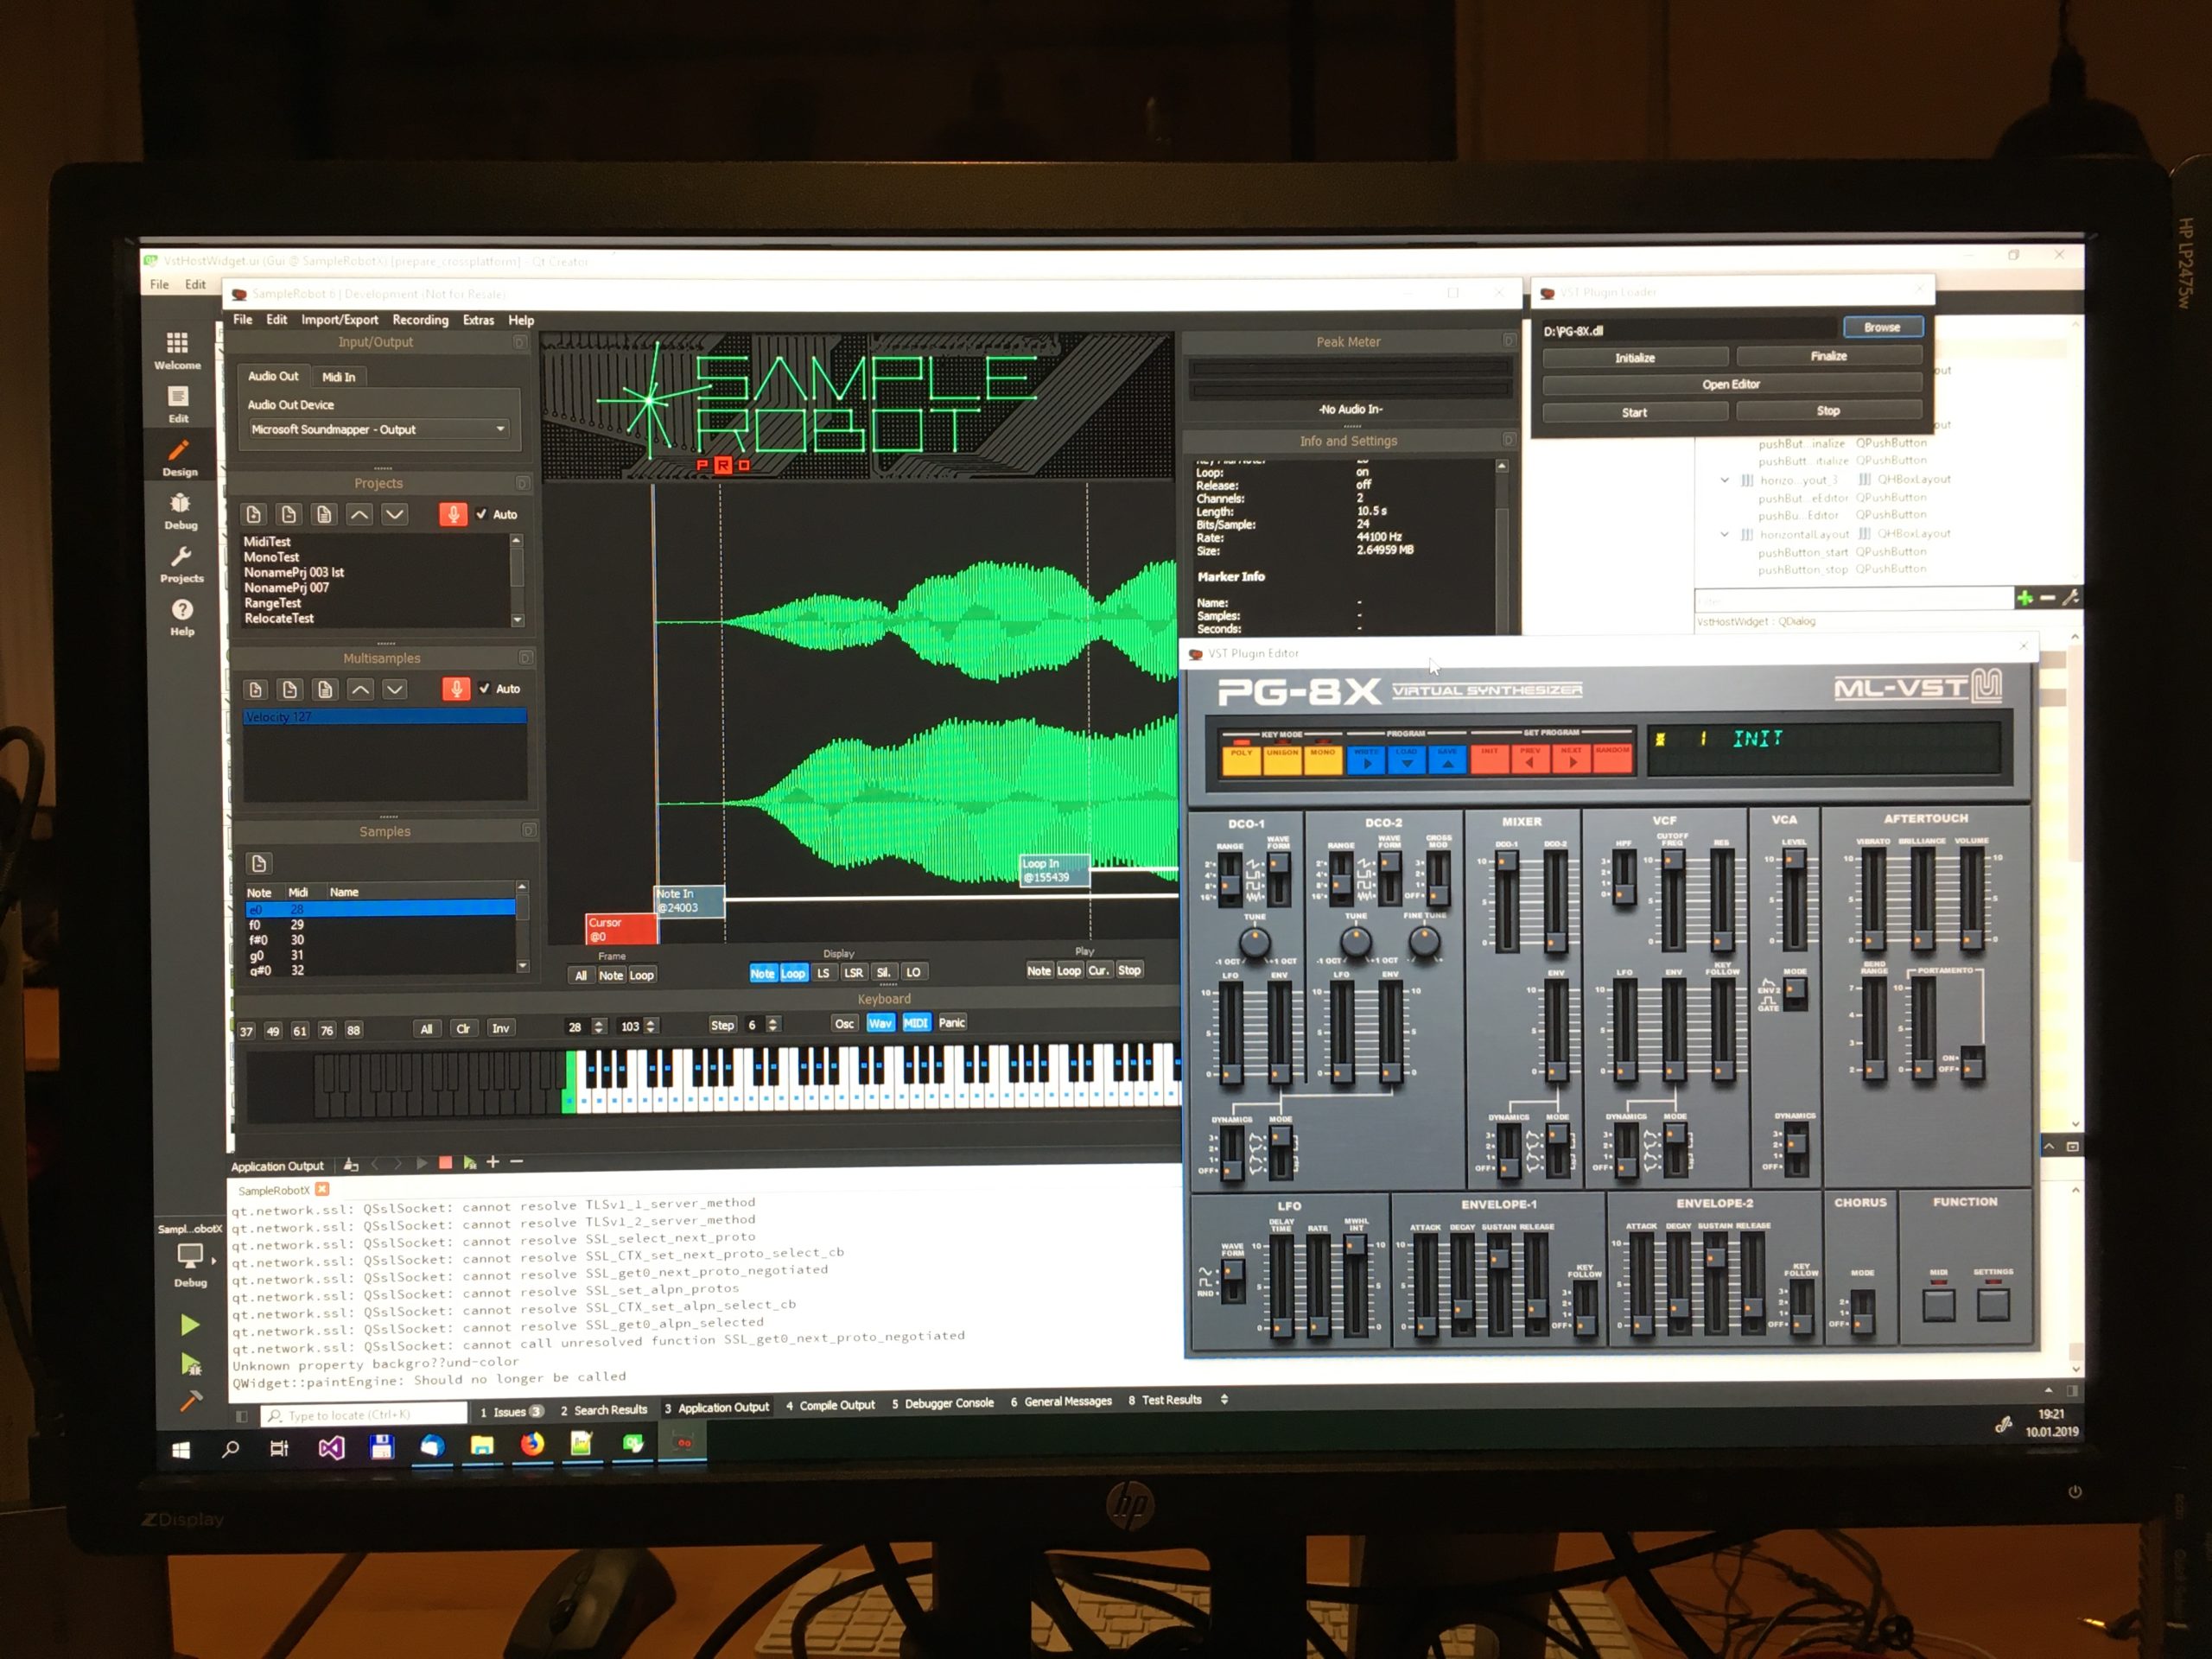
Task: Open the Welcome grid icon
Action: coord(177,344)
